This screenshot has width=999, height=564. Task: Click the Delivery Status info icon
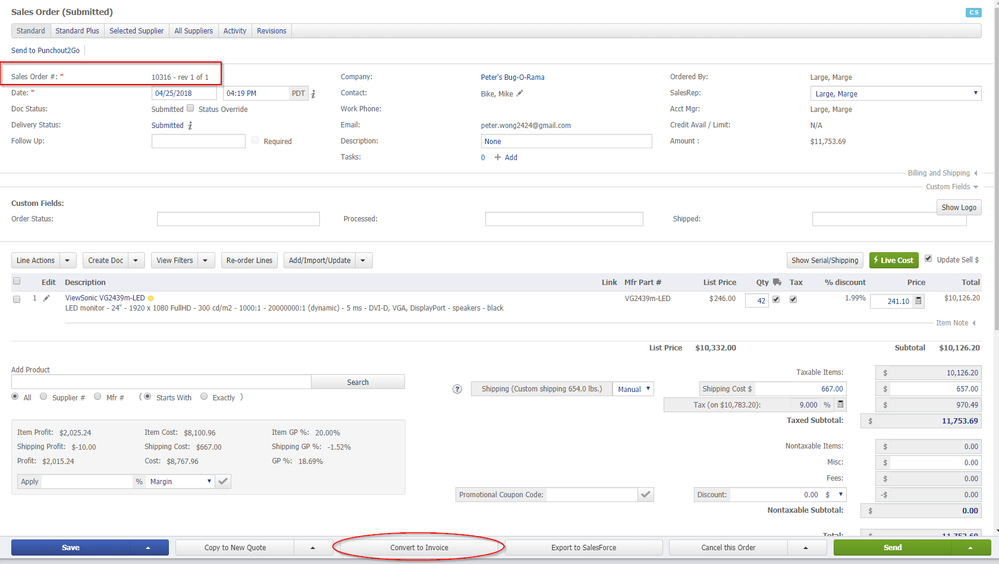pos(190,126)
